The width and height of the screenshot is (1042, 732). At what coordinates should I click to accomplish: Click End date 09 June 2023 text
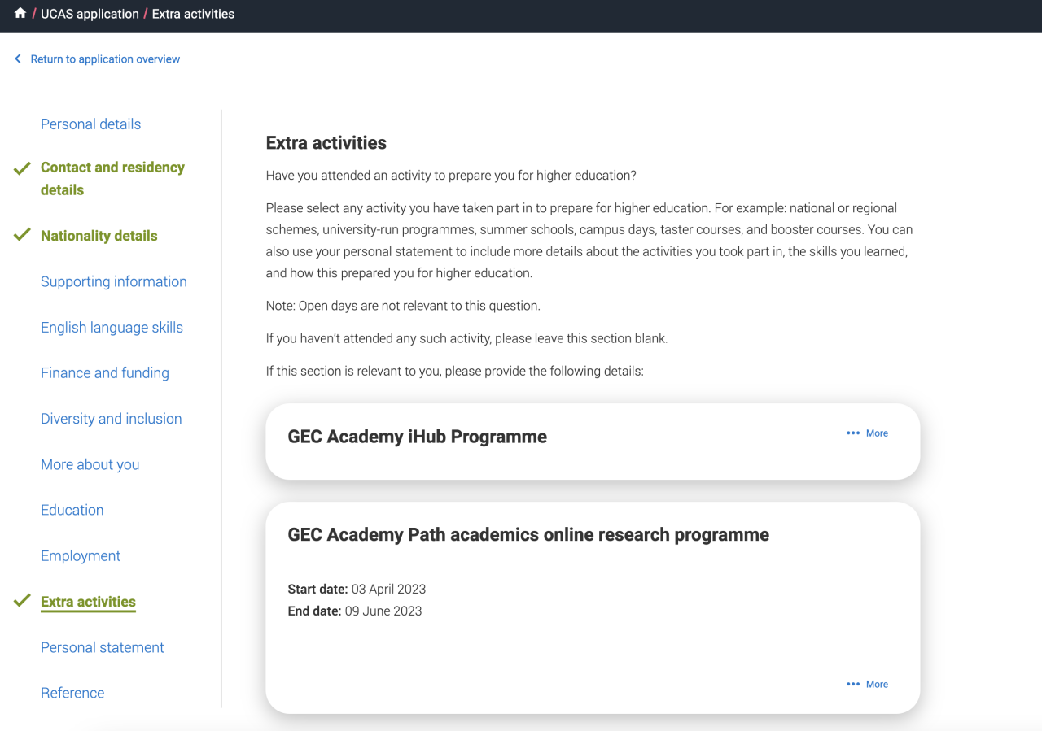(x=355, y=611)
